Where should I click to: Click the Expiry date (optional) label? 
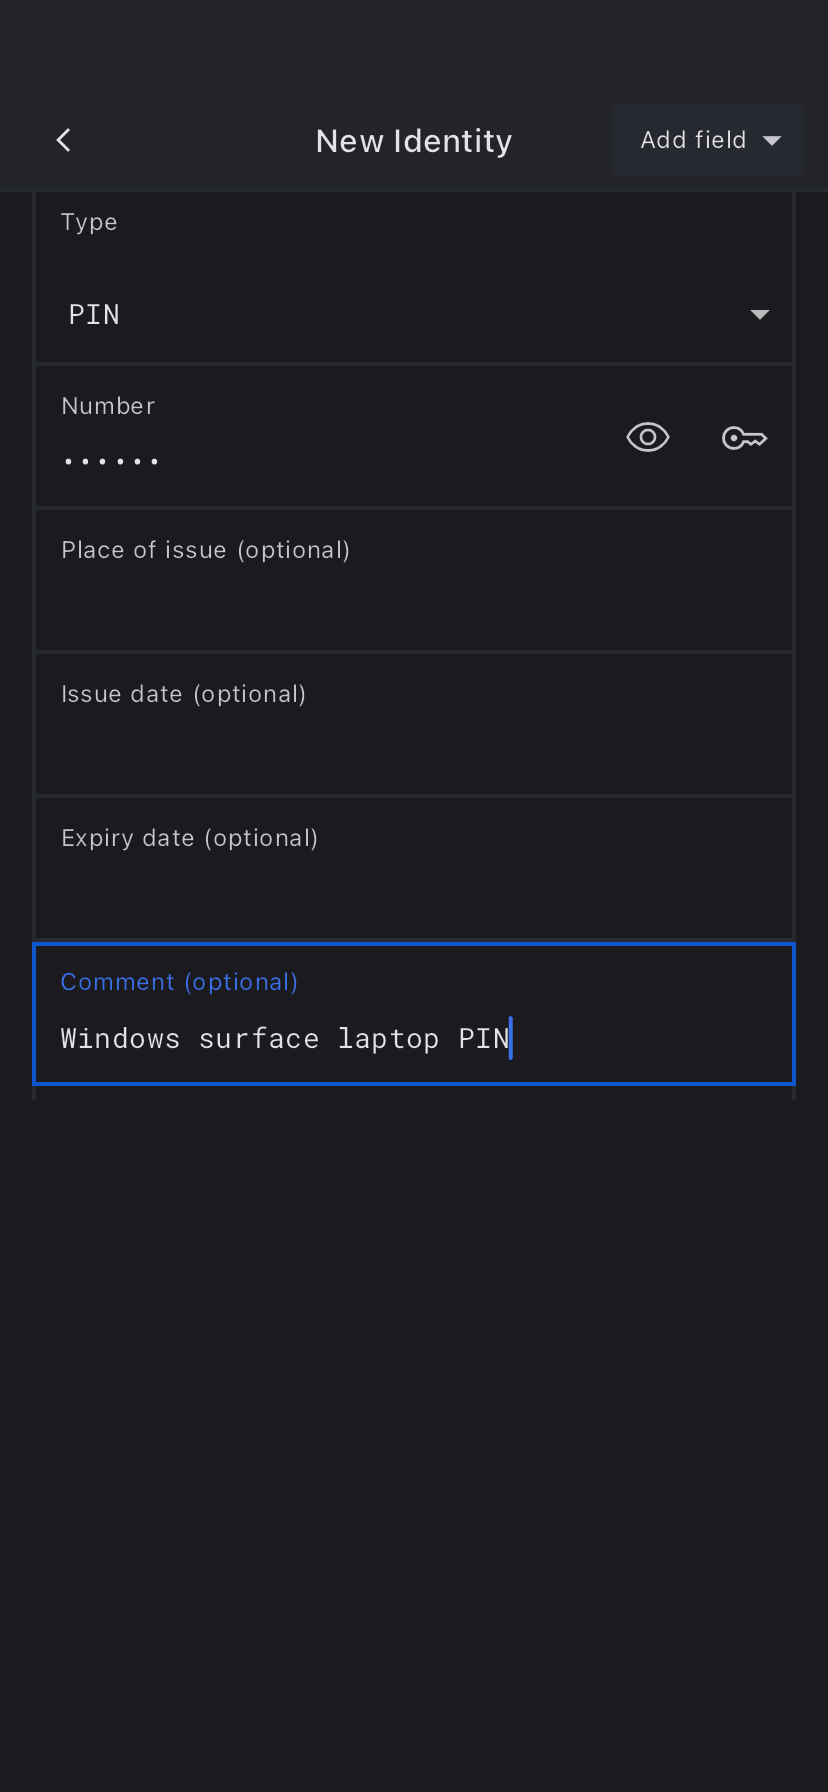pos(189,838)
